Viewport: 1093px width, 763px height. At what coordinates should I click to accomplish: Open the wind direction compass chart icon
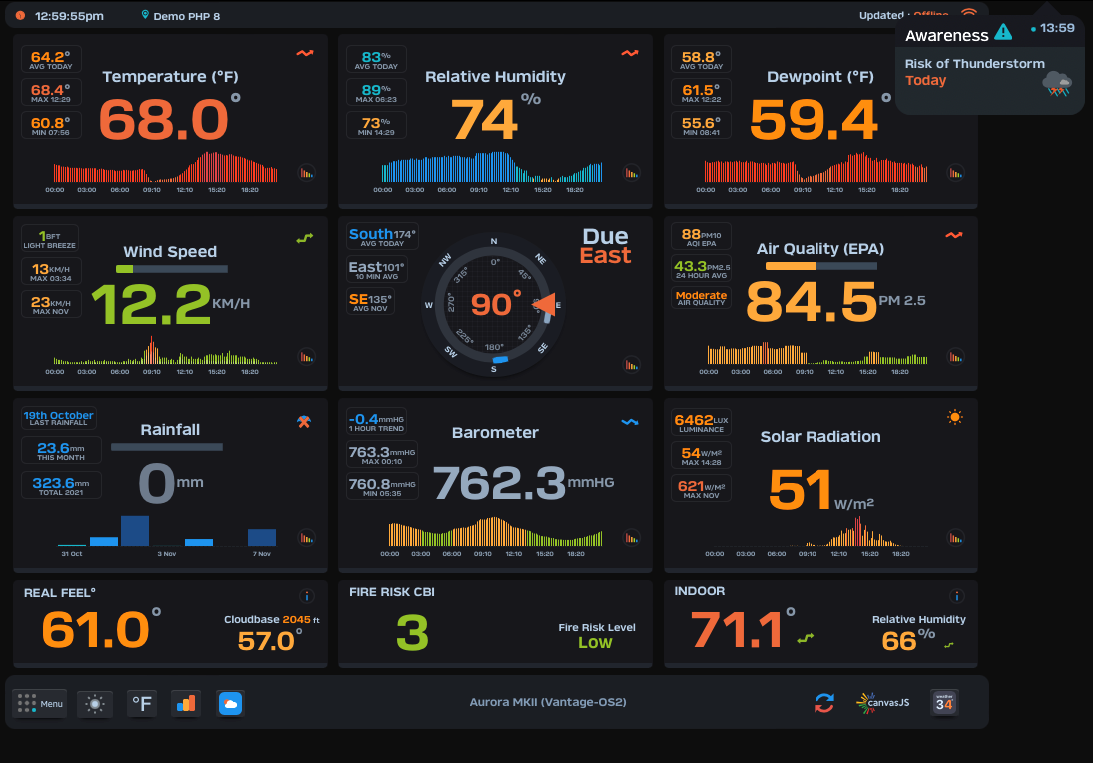[x=632, y=364]
